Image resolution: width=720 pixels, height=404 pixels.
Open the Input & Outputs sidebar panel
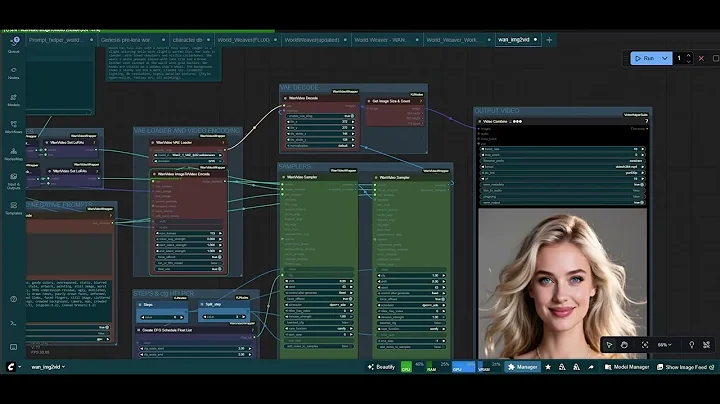pos(14,182)
